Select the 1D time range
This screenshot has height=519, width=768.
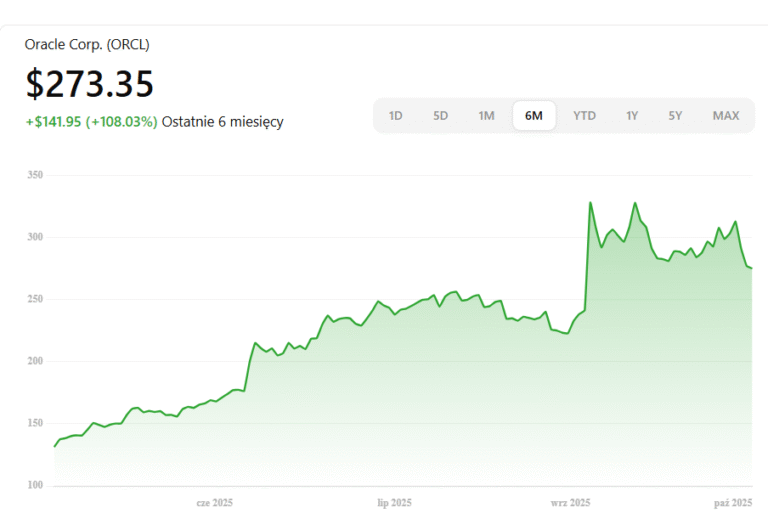click(395, 116)
